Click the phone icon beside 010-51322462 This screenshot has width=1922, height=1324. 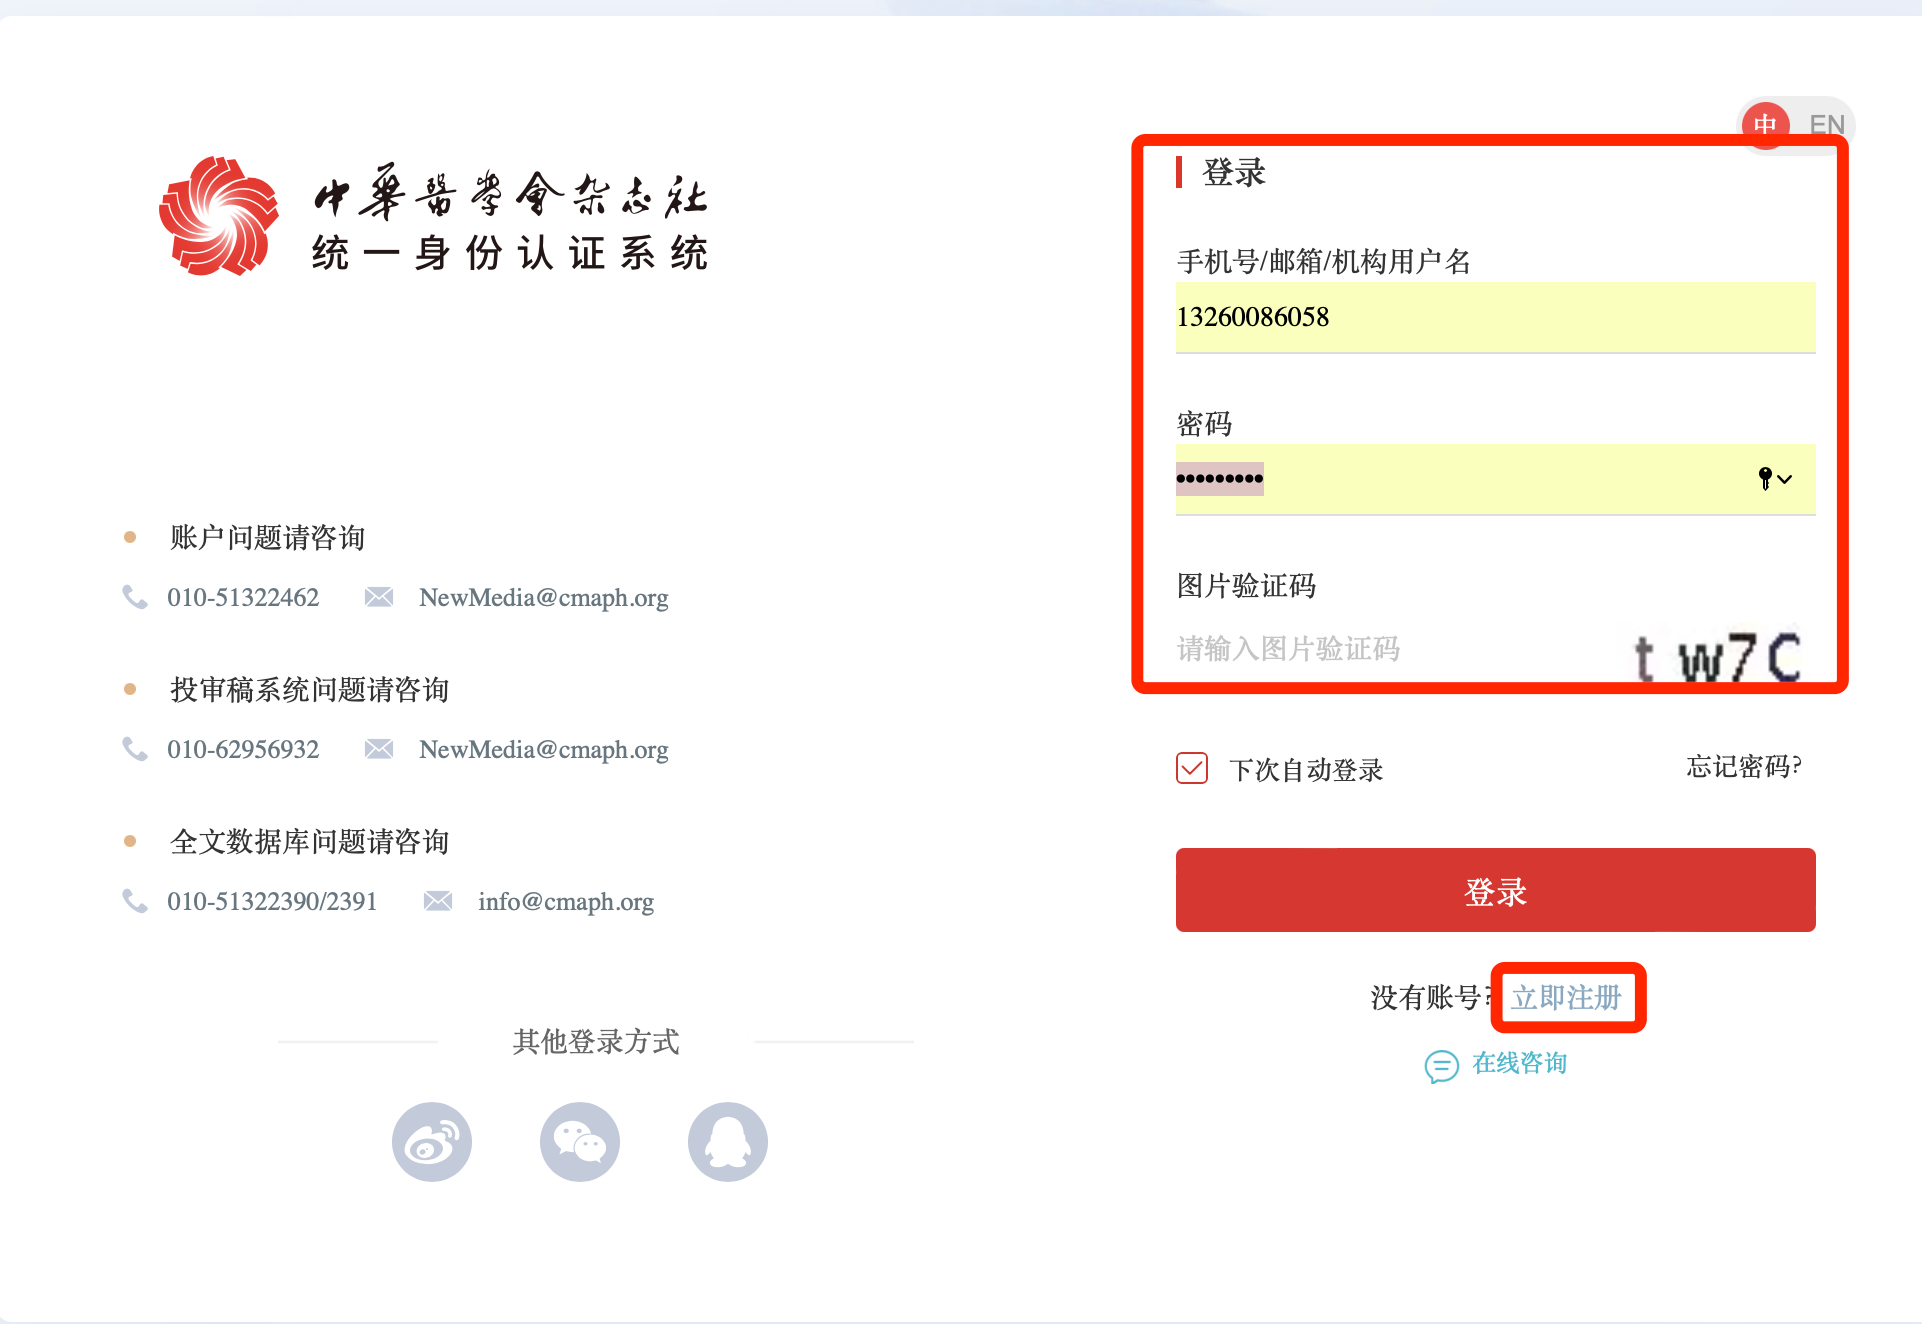tap(134, 597)
